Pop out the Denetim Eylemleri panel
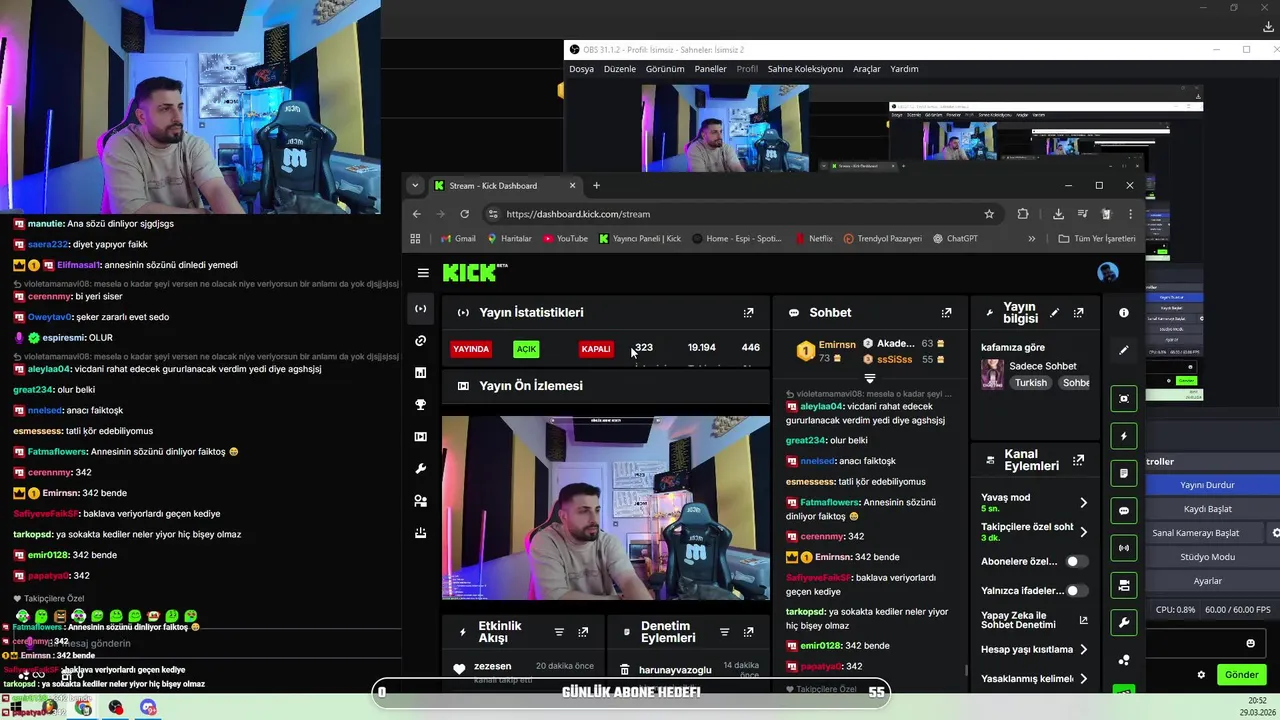 point(748,632)
